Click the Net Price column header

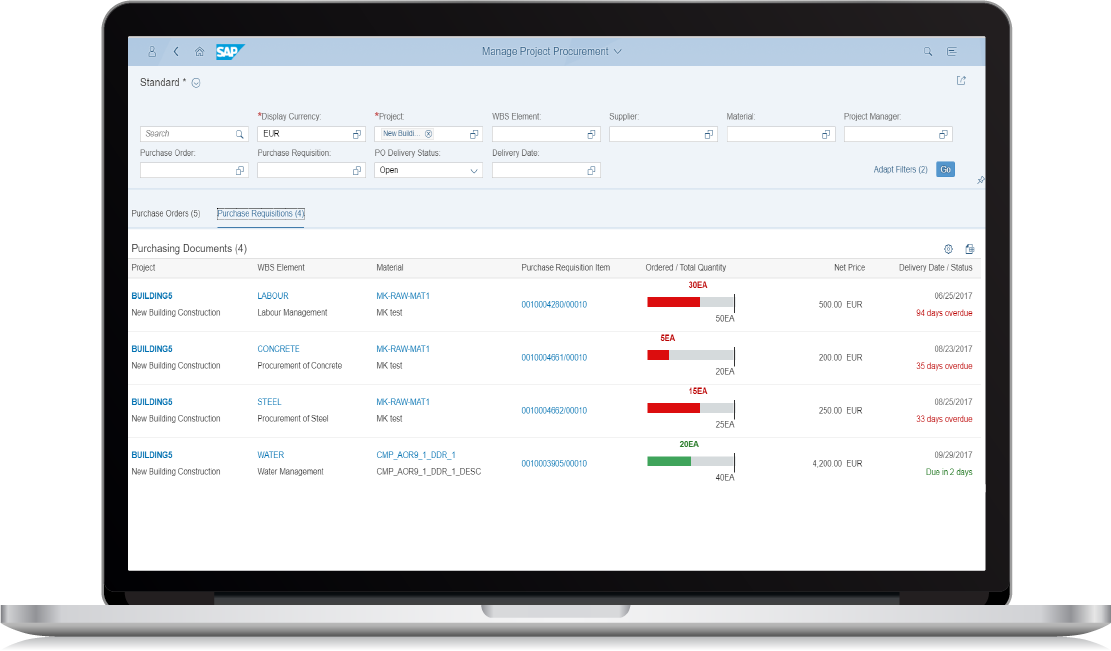[850, 268]
